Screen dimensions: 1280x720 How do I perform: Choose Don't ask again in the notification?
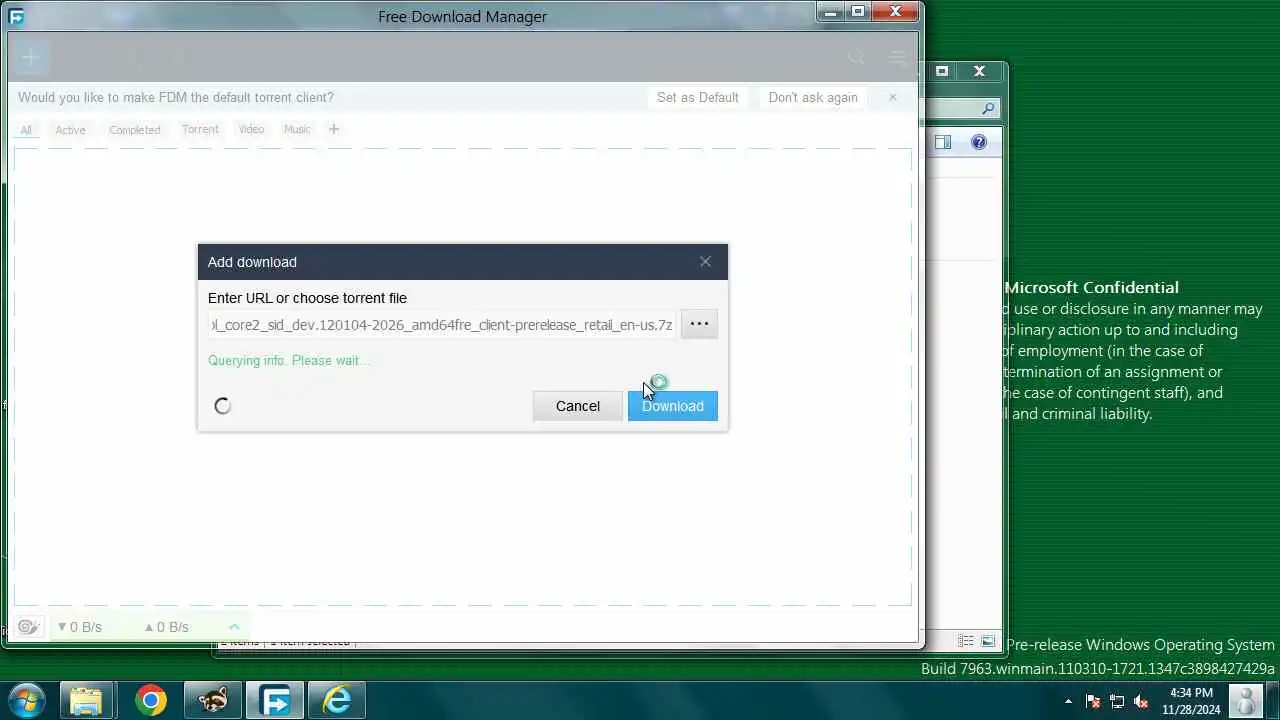point(813,97)
